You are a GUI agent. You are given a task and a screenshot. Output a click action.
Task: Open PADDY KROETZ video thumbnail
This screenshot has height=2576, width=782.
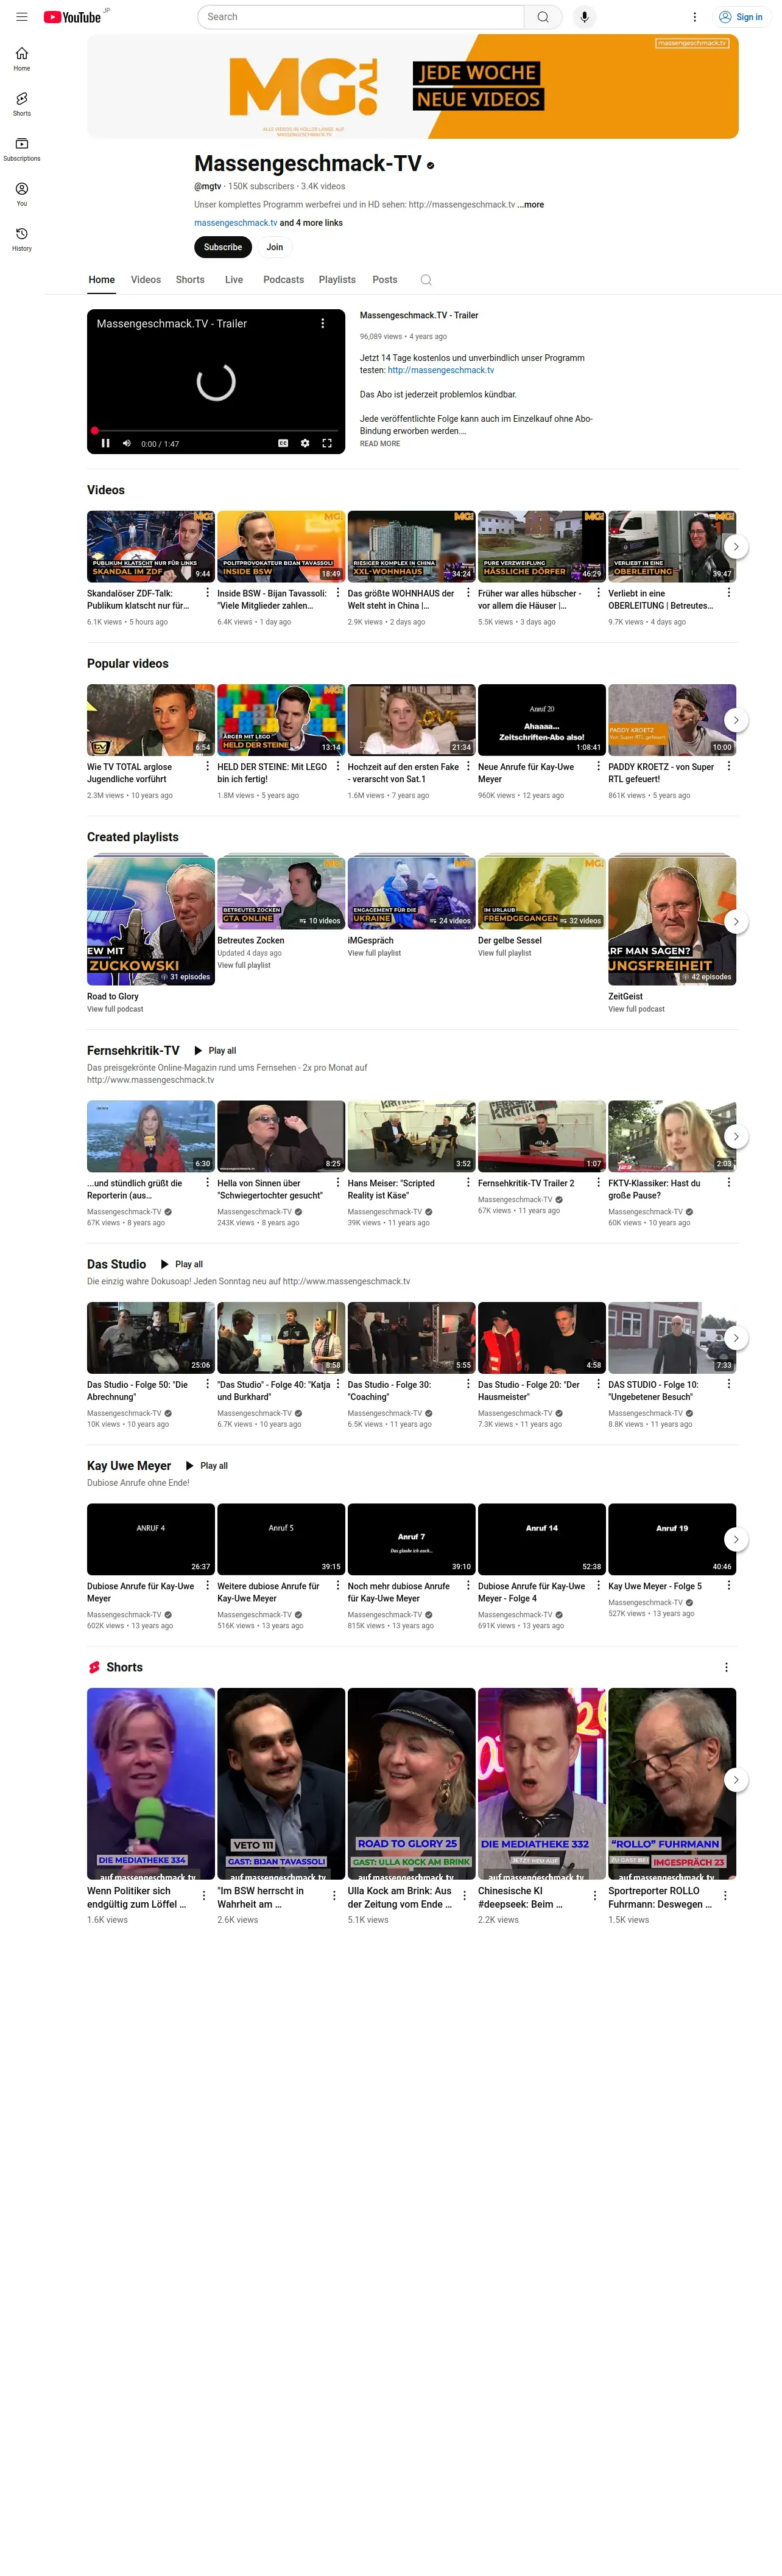click(672, 720)
